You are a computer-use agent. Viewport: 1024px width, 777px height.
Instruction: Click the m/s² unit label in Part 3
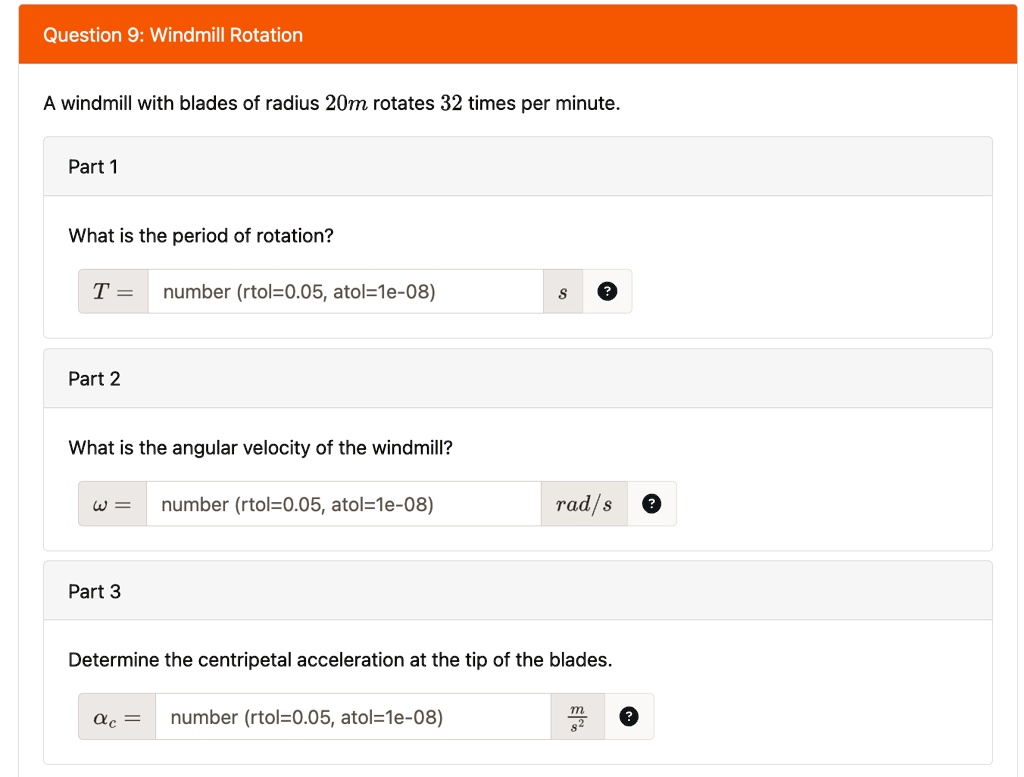(576, 716)
